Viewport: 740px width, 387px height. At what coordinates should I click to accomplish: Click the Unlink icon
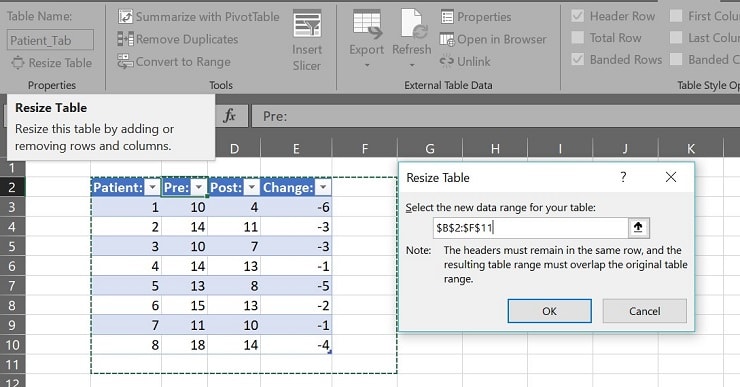pyautogui.click(x=446, y=61)
